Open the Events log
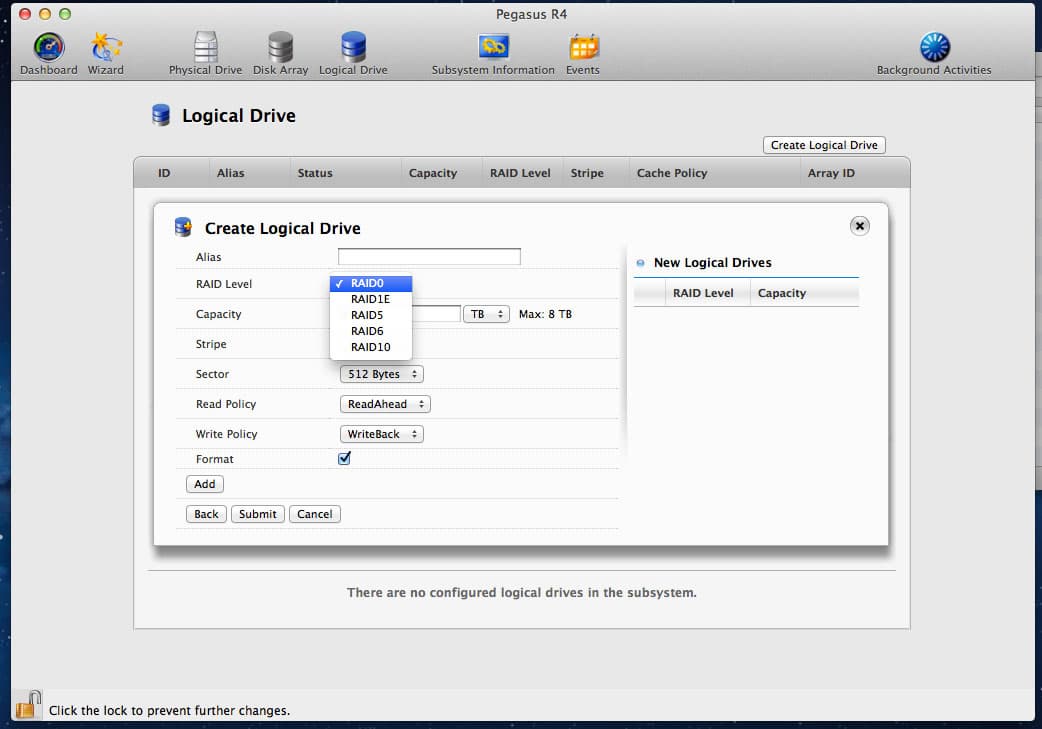 pyautogui.click(x=583, y=54)
